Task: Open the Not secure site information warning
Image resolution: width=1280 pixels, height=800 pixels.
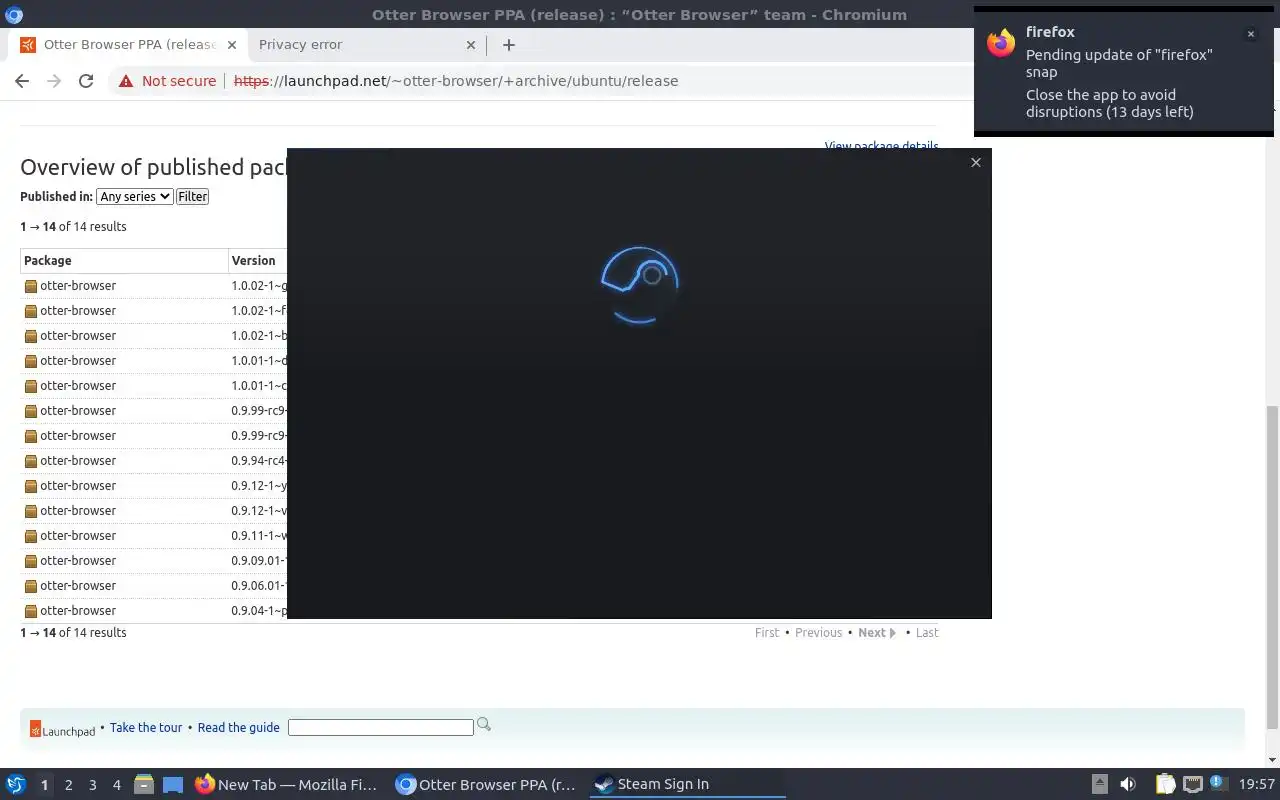Action: (x=167, y=81)
